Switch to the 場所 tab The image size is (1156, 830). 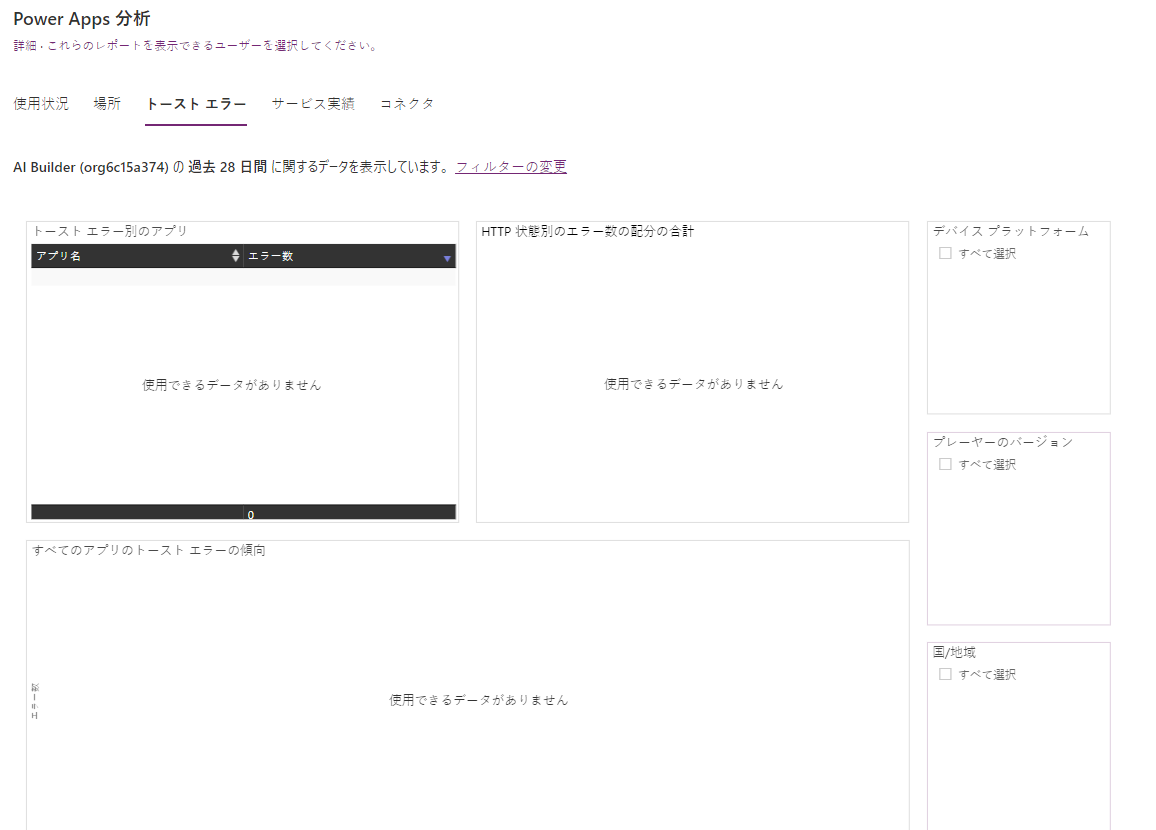[x=106, y=103]
